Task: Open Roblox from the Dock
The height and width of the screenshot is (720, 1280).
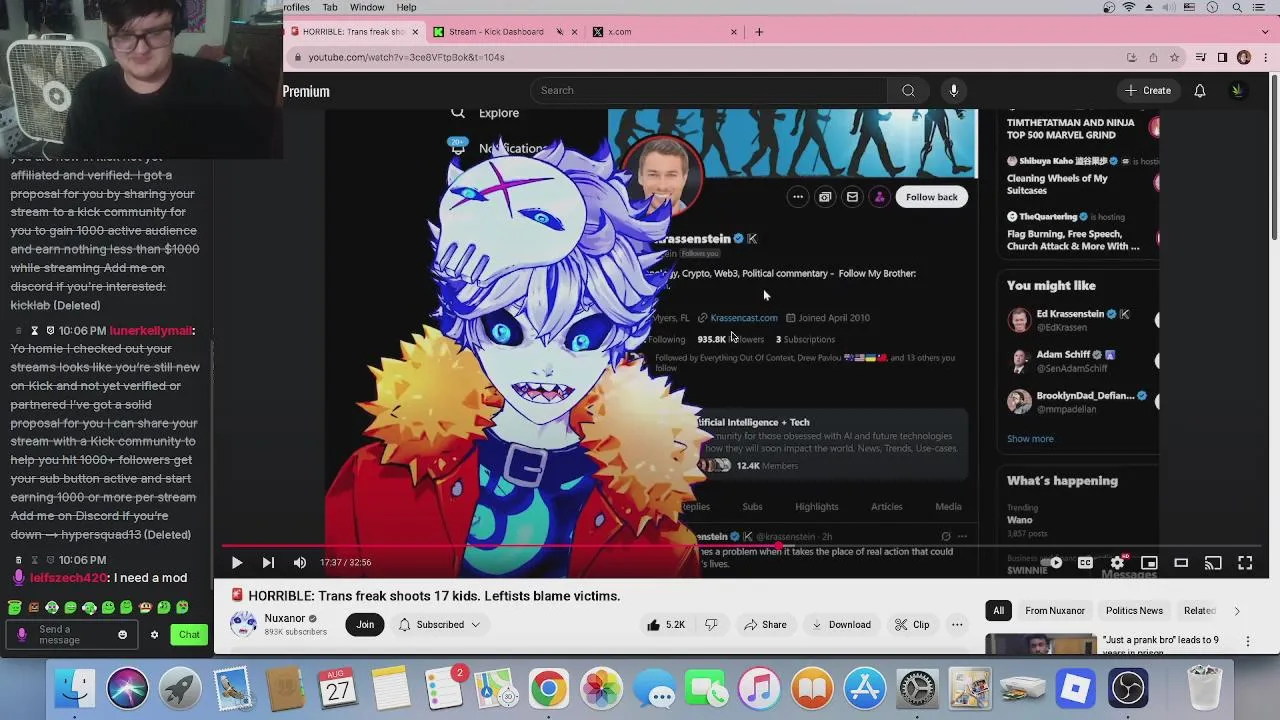Action: [x=1076, y=689]
